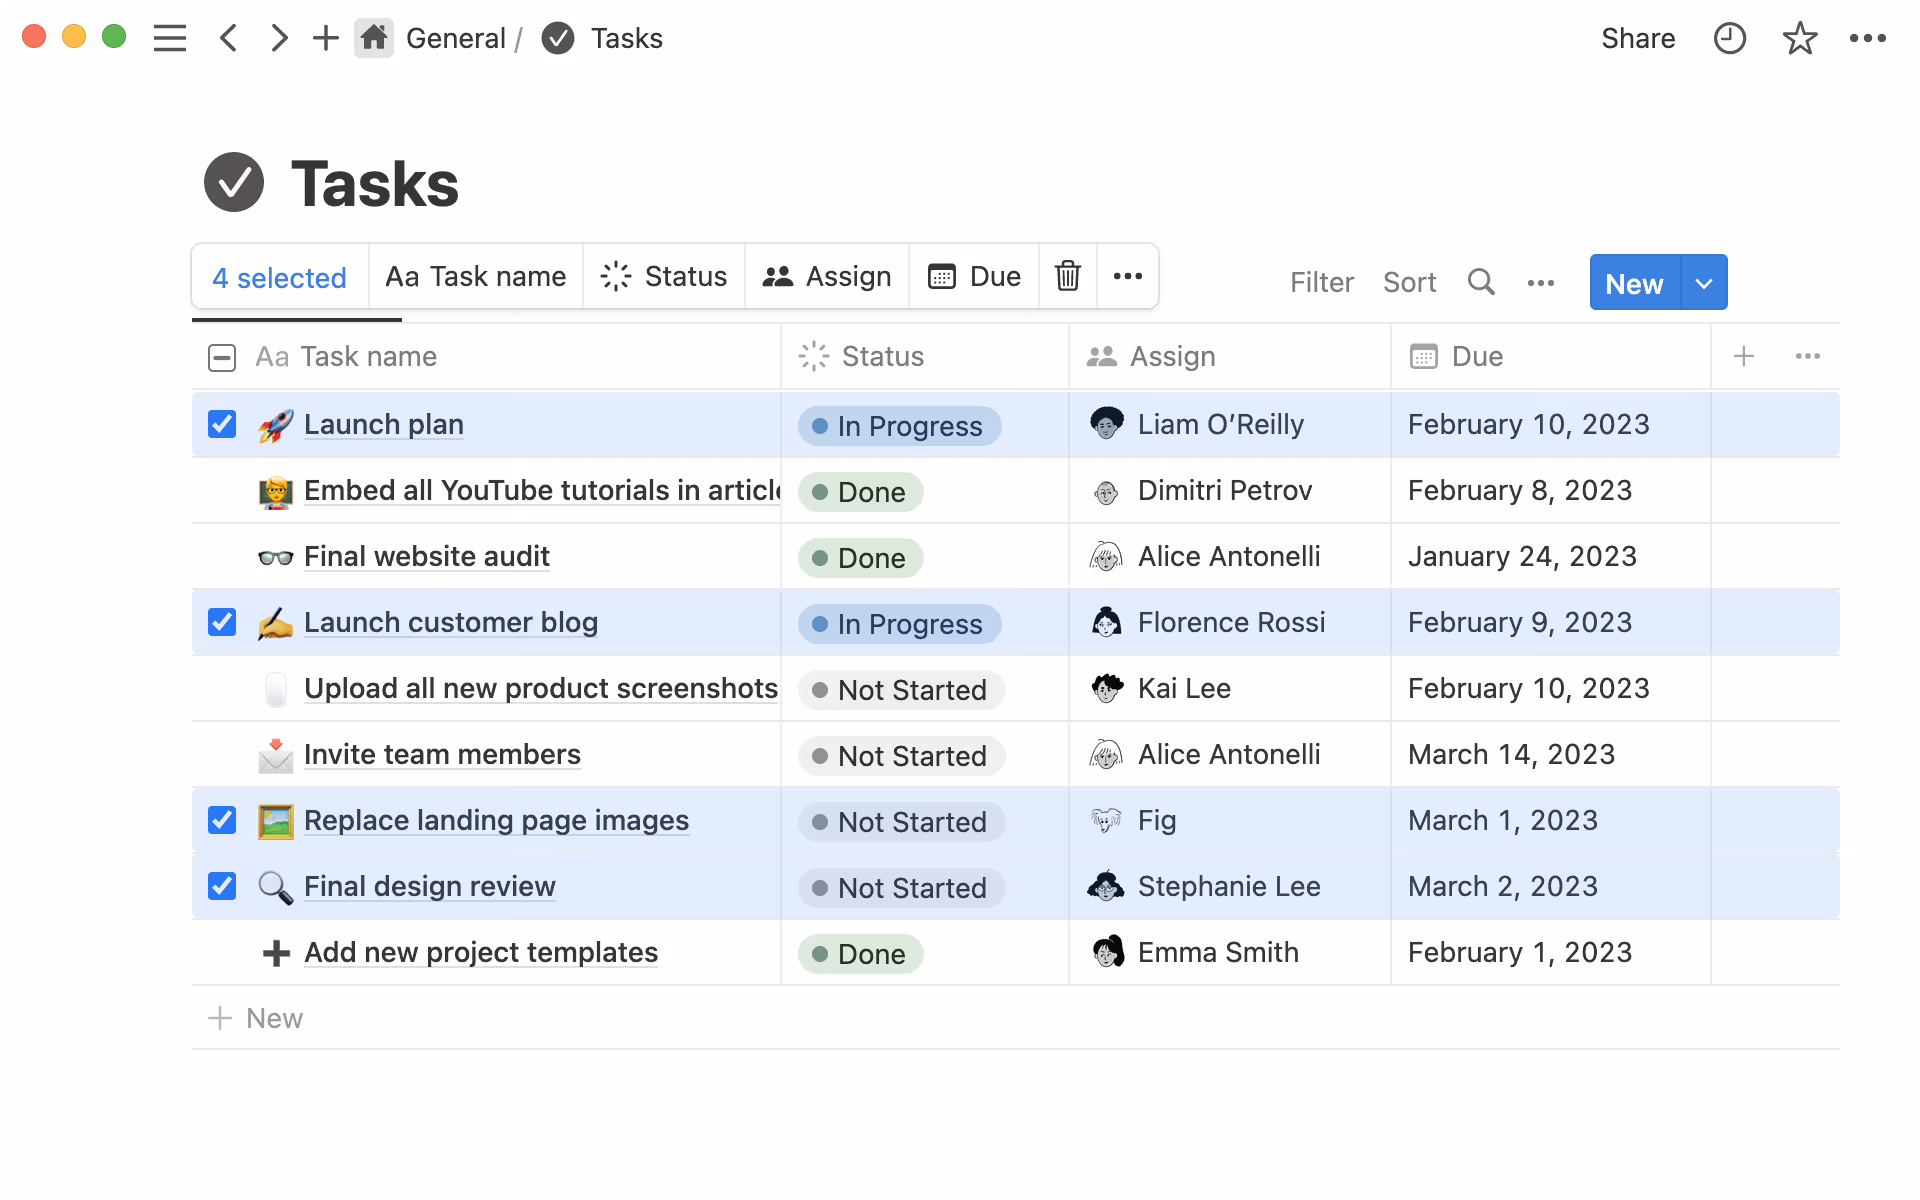This screenshot has width=1920, height=1200.
Task: Uncheck the Launch plan row checkbox
Action: (221, 424)
